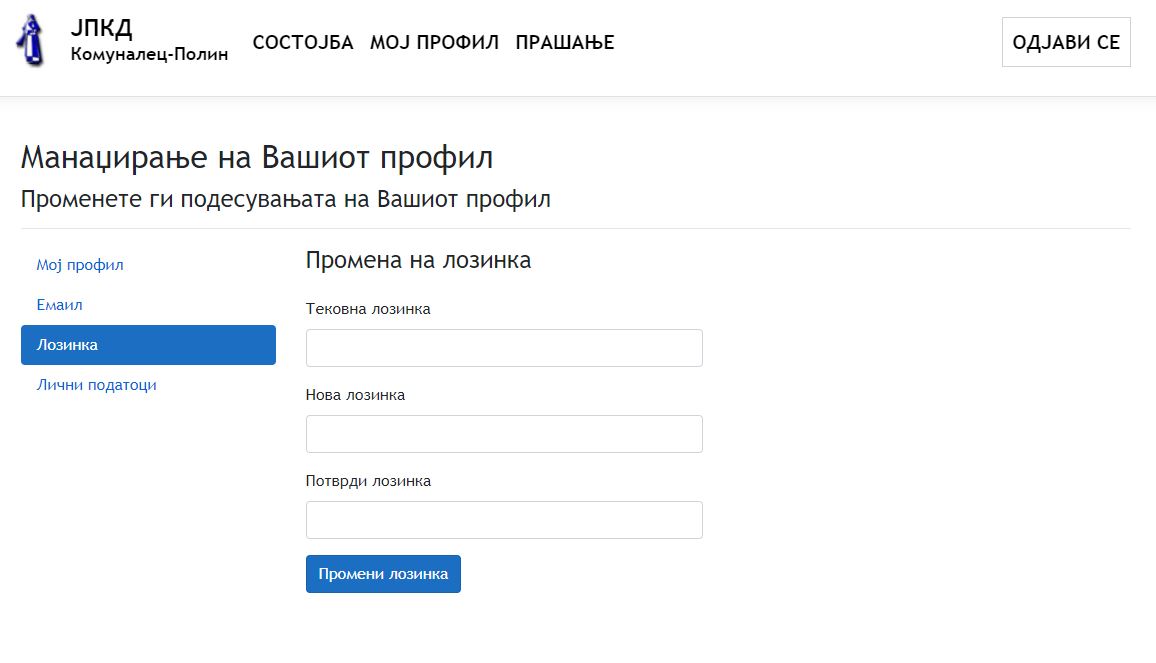Click the Нова лозинка field label
The width and height of the screenshot is (1156, 663).
[x=355, y=395]
